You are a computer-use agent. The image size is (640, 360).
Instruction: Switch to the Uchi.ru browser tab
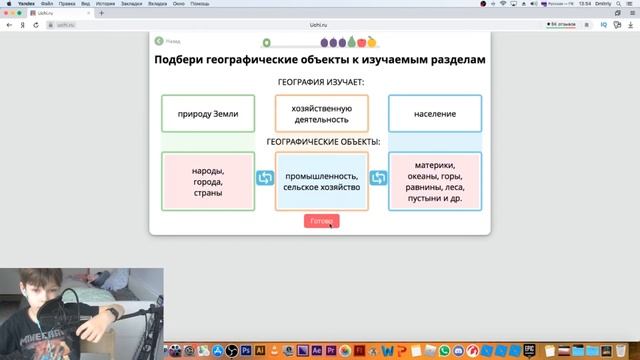(x=61, y=13)
